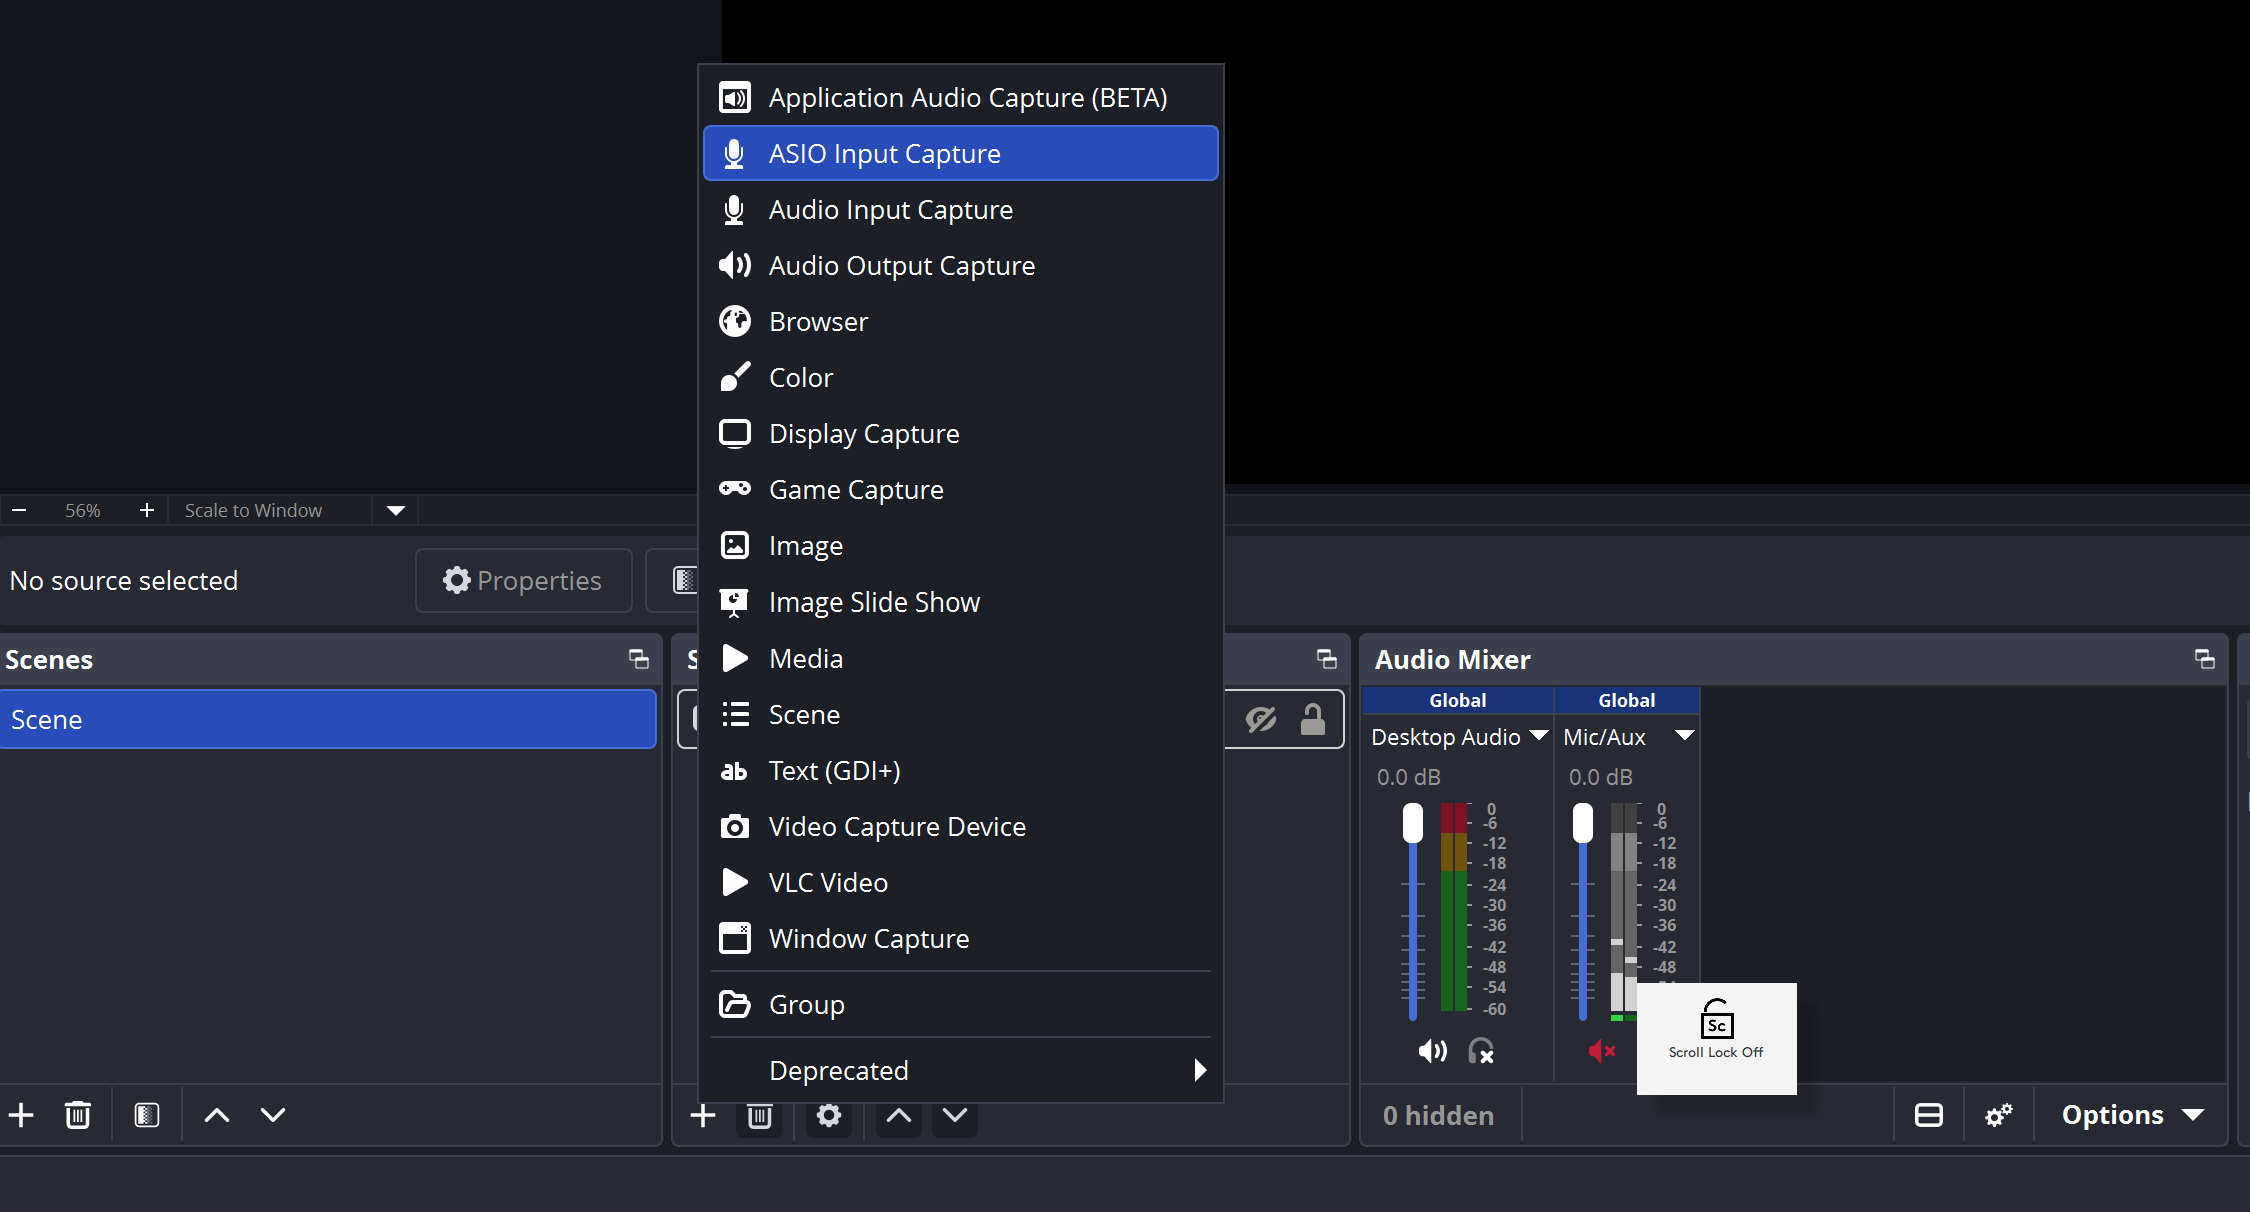Screen dimensions: 2250x1212
Task: Open the Scale to Window dropdown
Action: 396,510
